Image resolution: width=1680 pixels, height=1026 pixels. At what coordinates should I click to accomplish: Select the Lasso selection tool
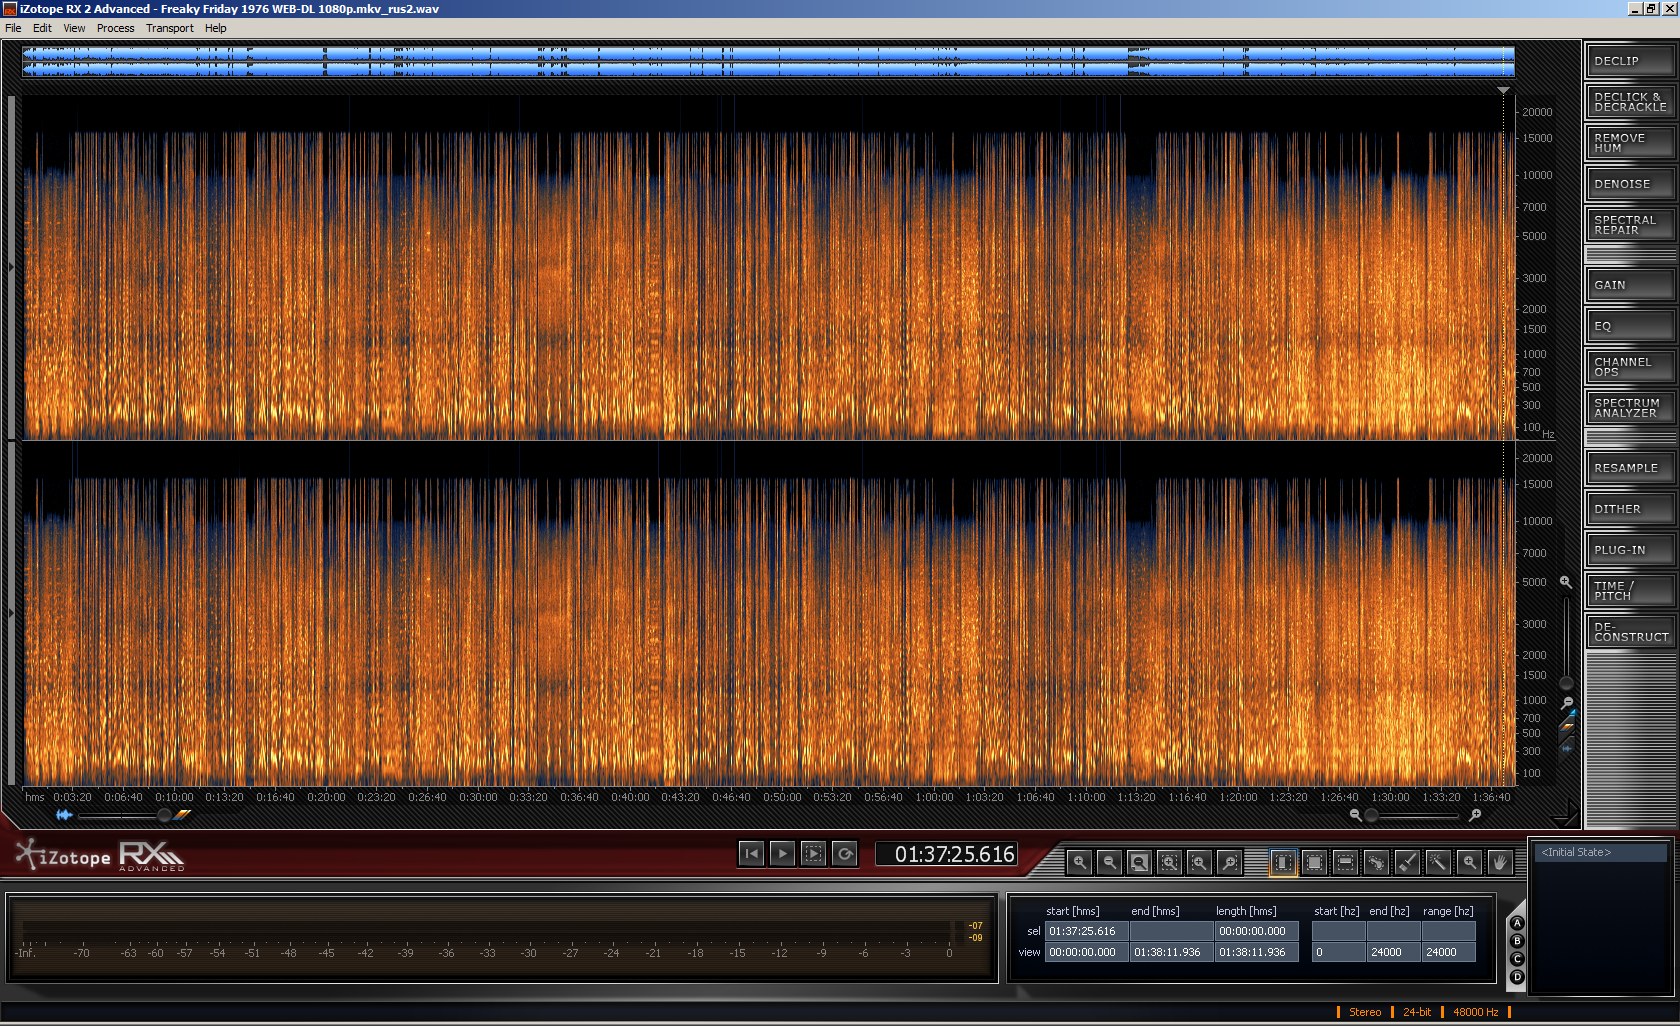pos(1376,862)
